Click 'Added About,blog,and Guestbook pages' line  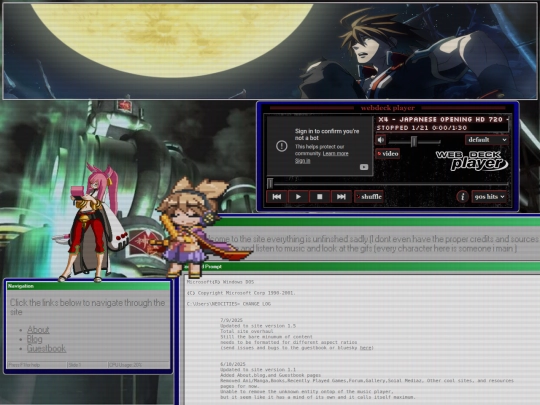point(270,375)
